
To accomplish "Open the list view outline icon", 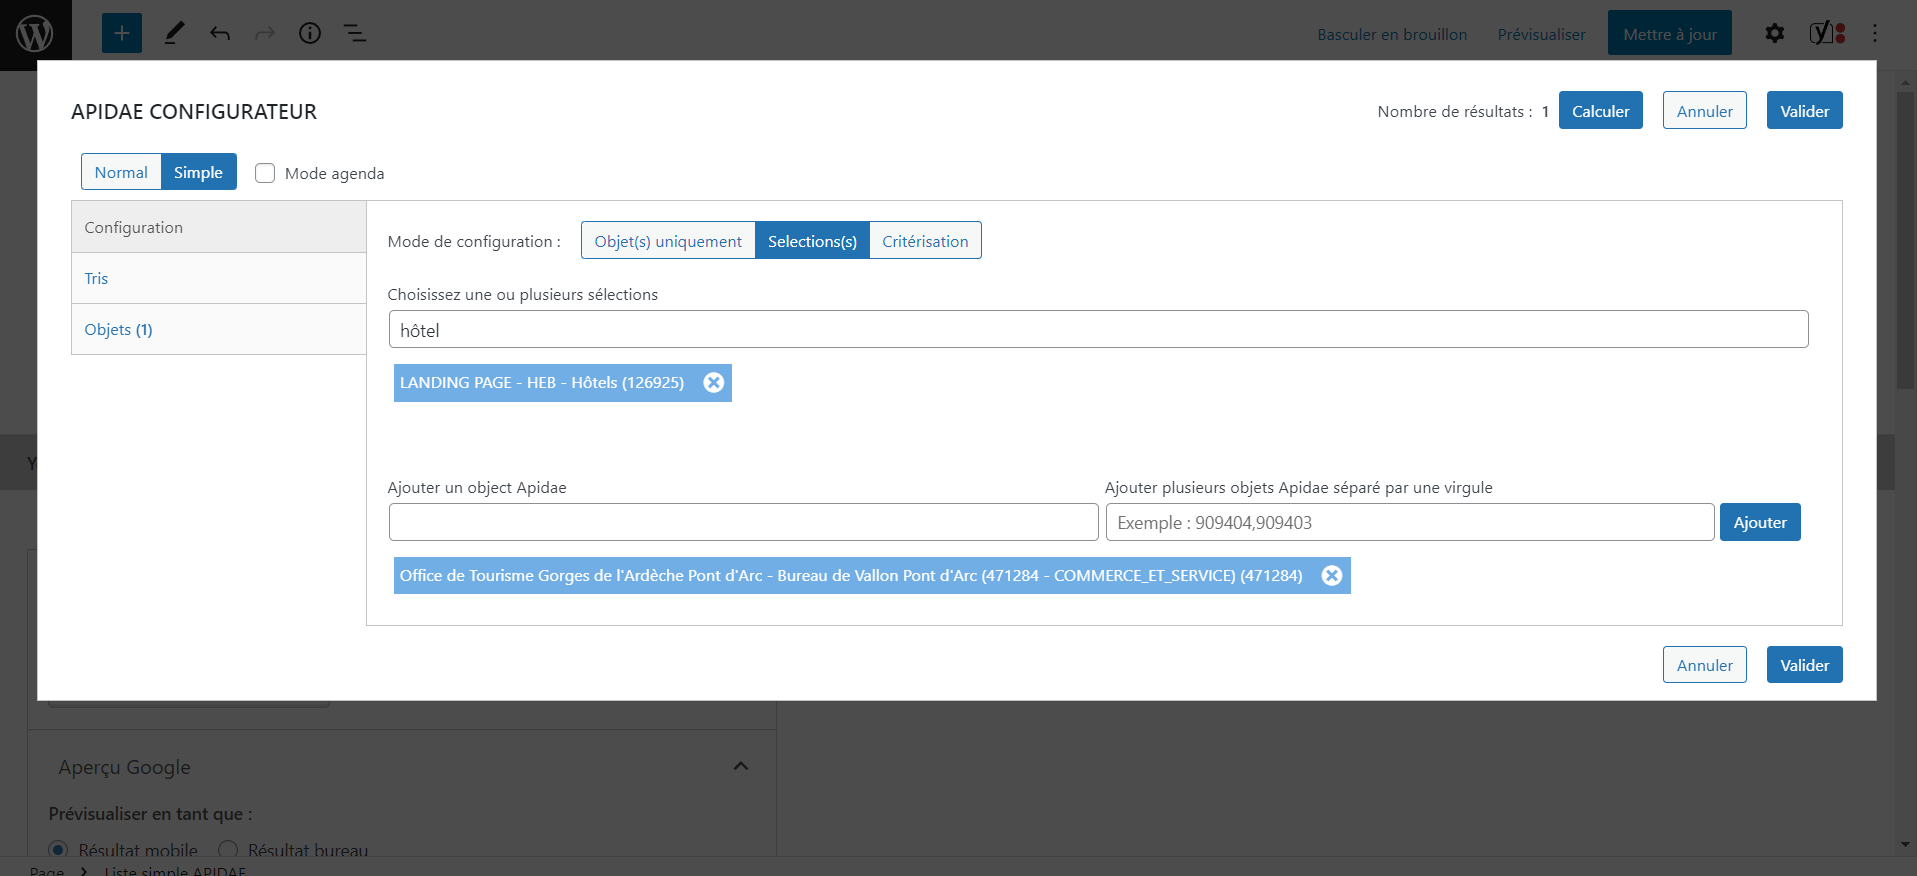I will 355,33.
